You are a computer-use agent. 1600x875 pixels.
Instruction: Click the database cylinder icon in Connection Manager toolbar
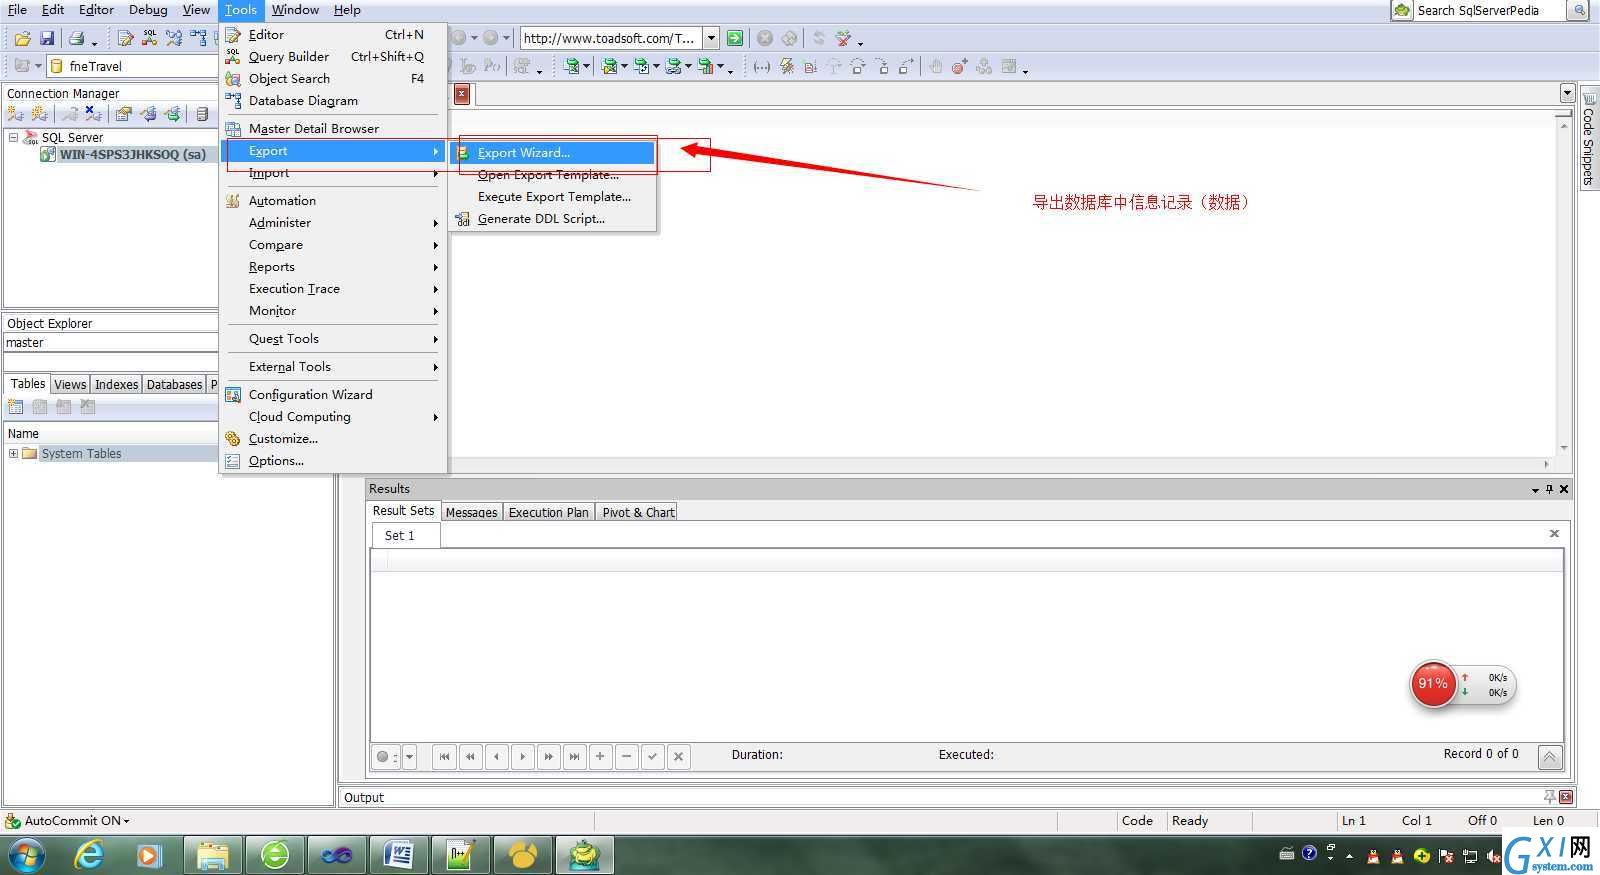tap(202, 114)
